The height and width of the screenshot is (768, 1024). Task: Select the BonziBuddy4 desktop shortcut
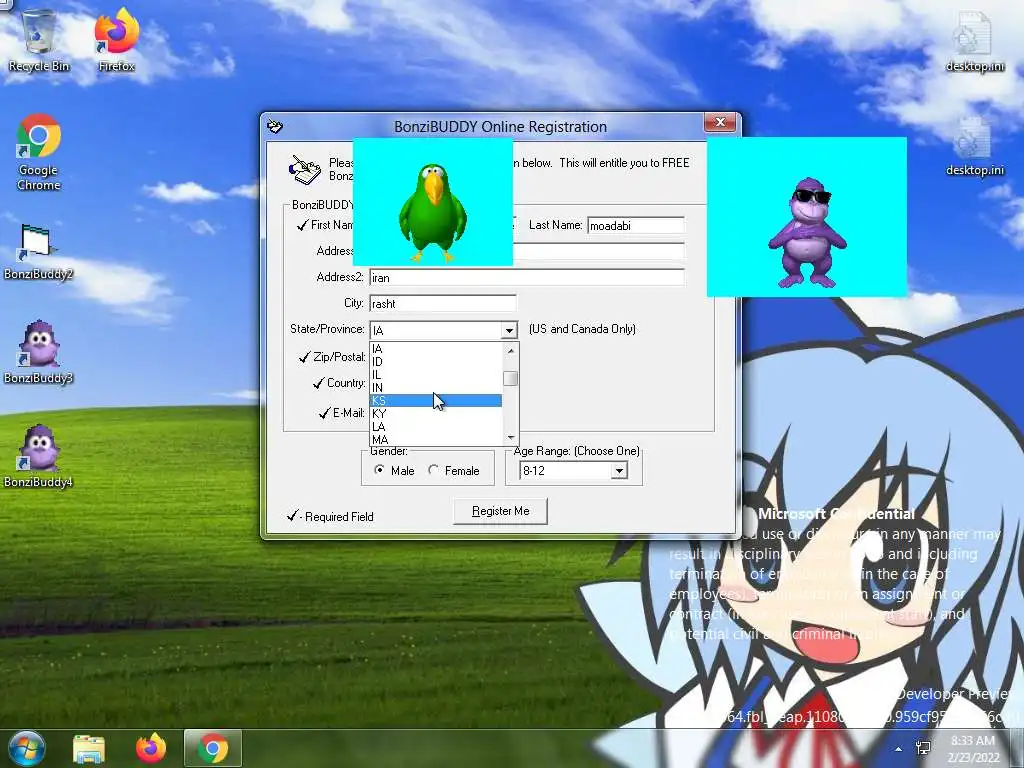39,457
